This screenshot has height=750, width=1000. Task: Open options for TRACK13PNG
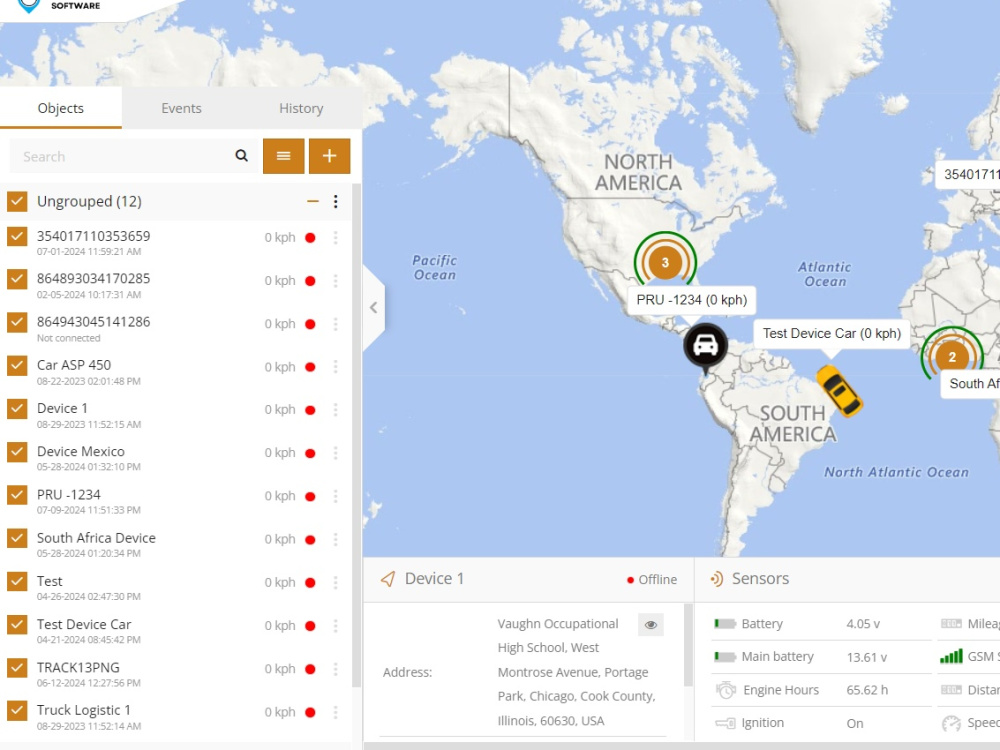[335, 669]
